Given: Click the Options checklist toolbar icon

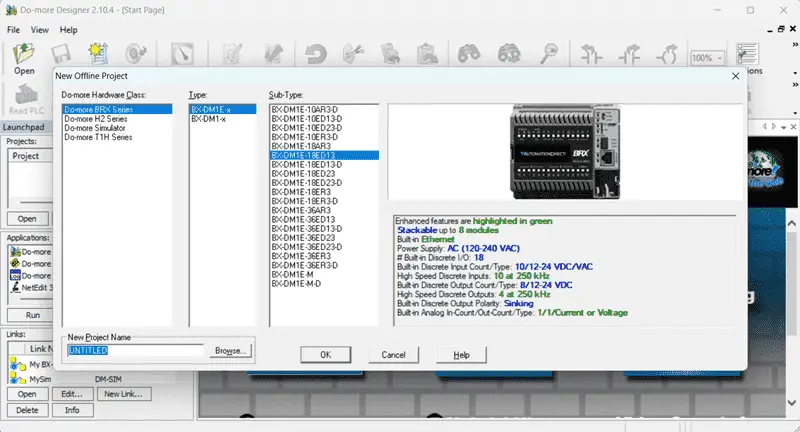Looking at the screenshot, I should 747,54.
